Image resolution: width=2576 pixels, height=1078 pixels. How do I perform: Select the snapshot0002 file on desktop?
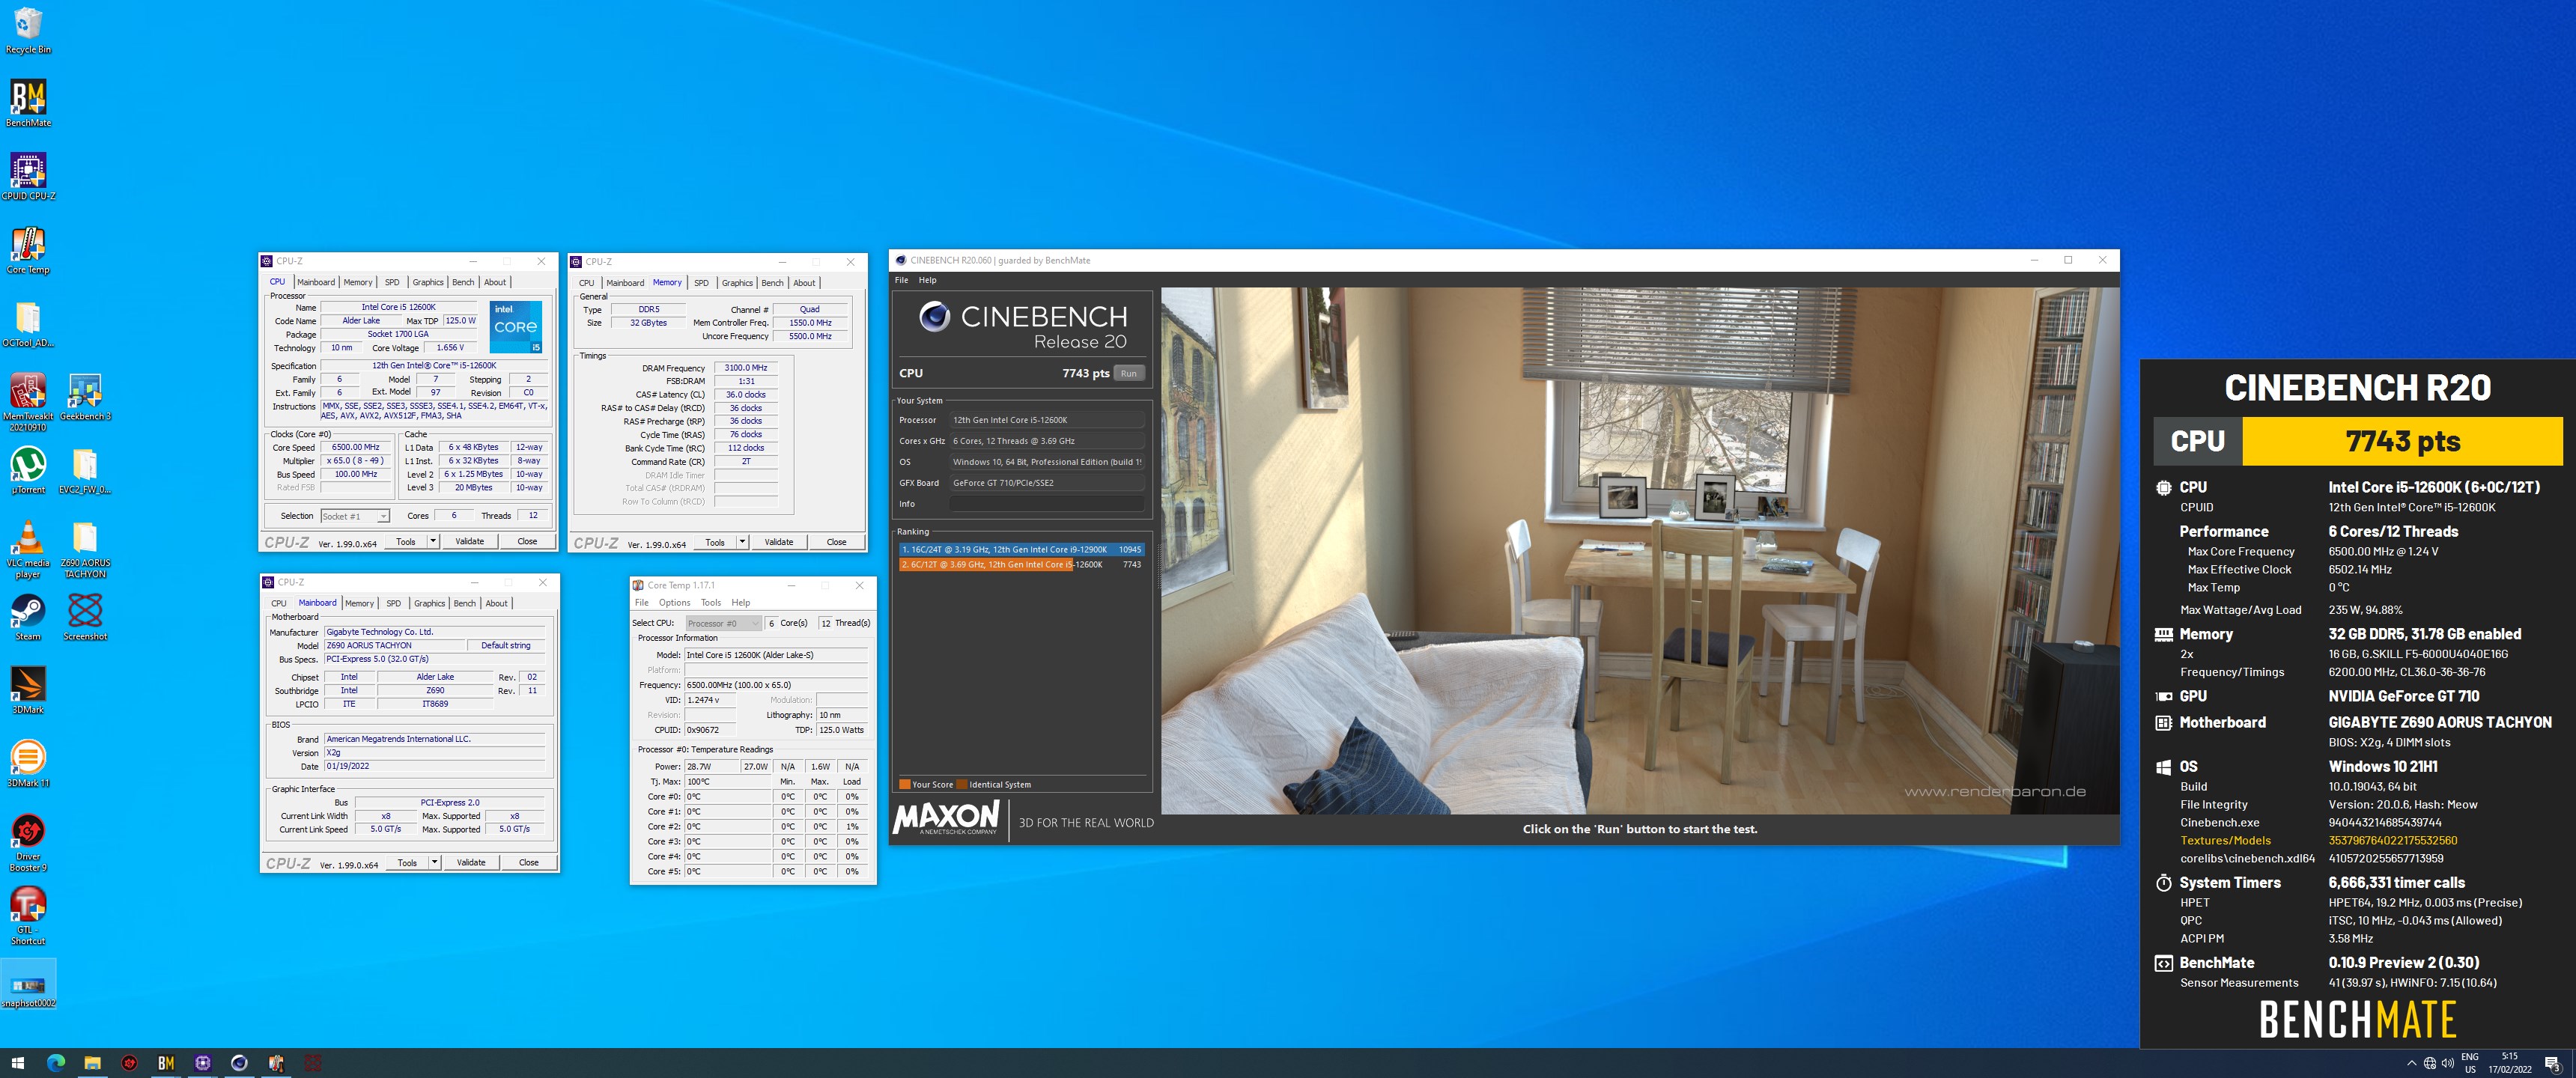coord(28,984)
